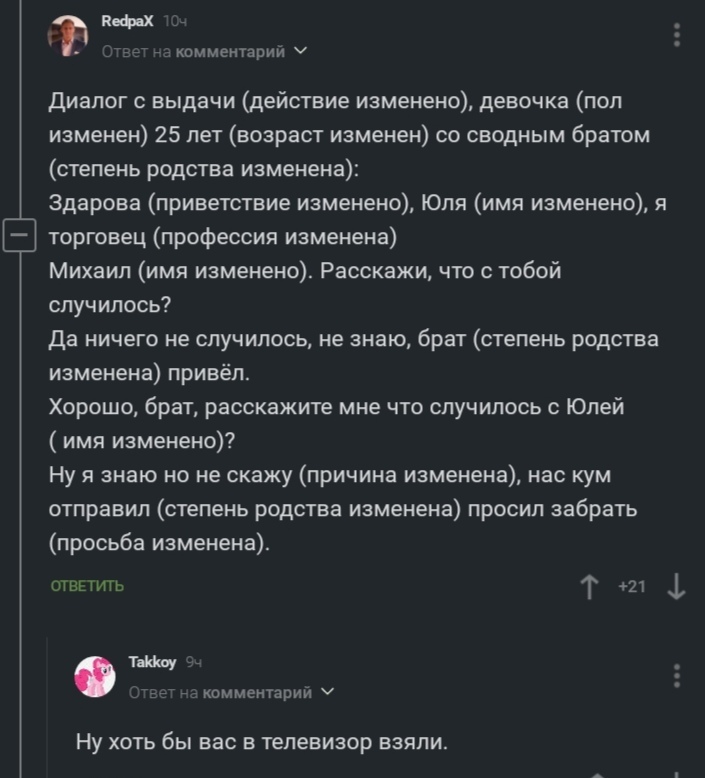
Task: Follow the 'комментарий' link in Takkoy's header
Action: pyautogui.click(x=257, y=692)
